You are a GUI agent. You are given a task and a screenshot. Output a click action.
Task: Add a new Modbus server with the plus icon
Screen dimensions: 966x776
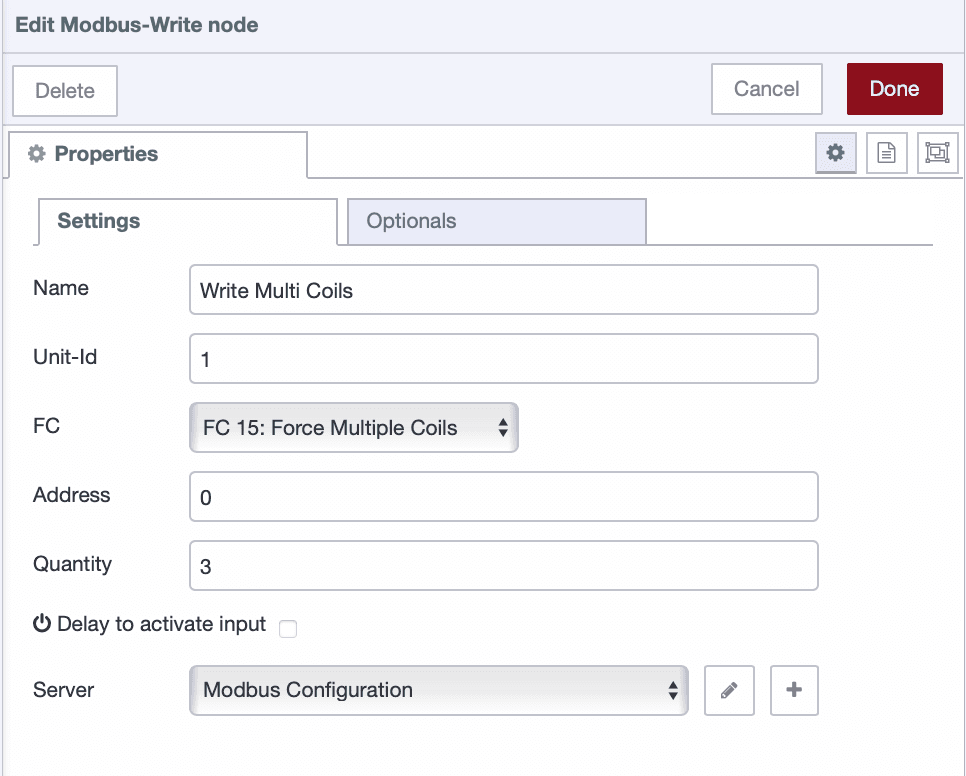(794, 690)
